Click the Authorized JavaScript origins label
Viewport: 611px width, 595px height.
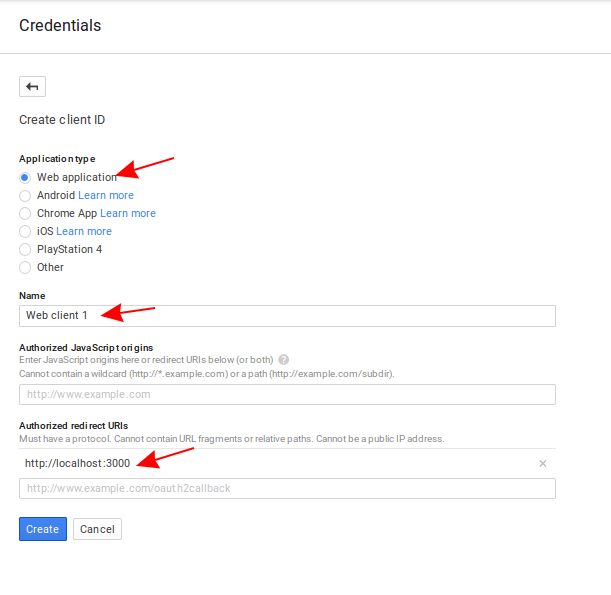(86, 348)
